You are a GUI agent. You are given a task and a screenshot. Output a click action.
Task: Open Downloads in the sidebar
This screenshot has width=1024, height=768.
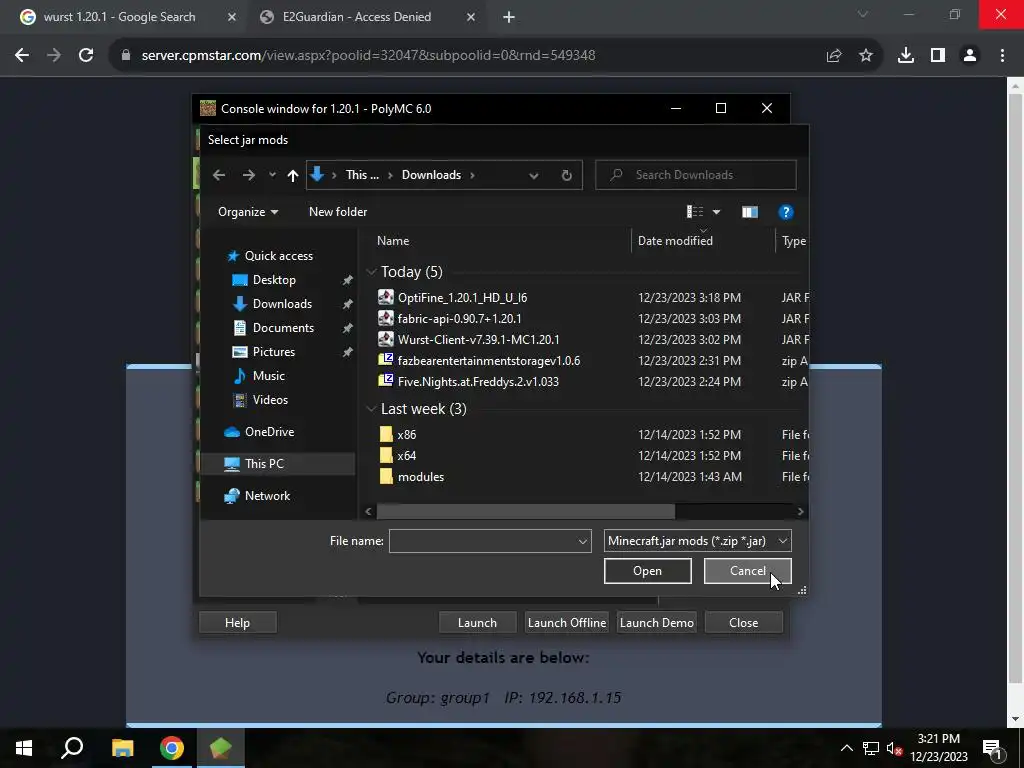point(282,304)
